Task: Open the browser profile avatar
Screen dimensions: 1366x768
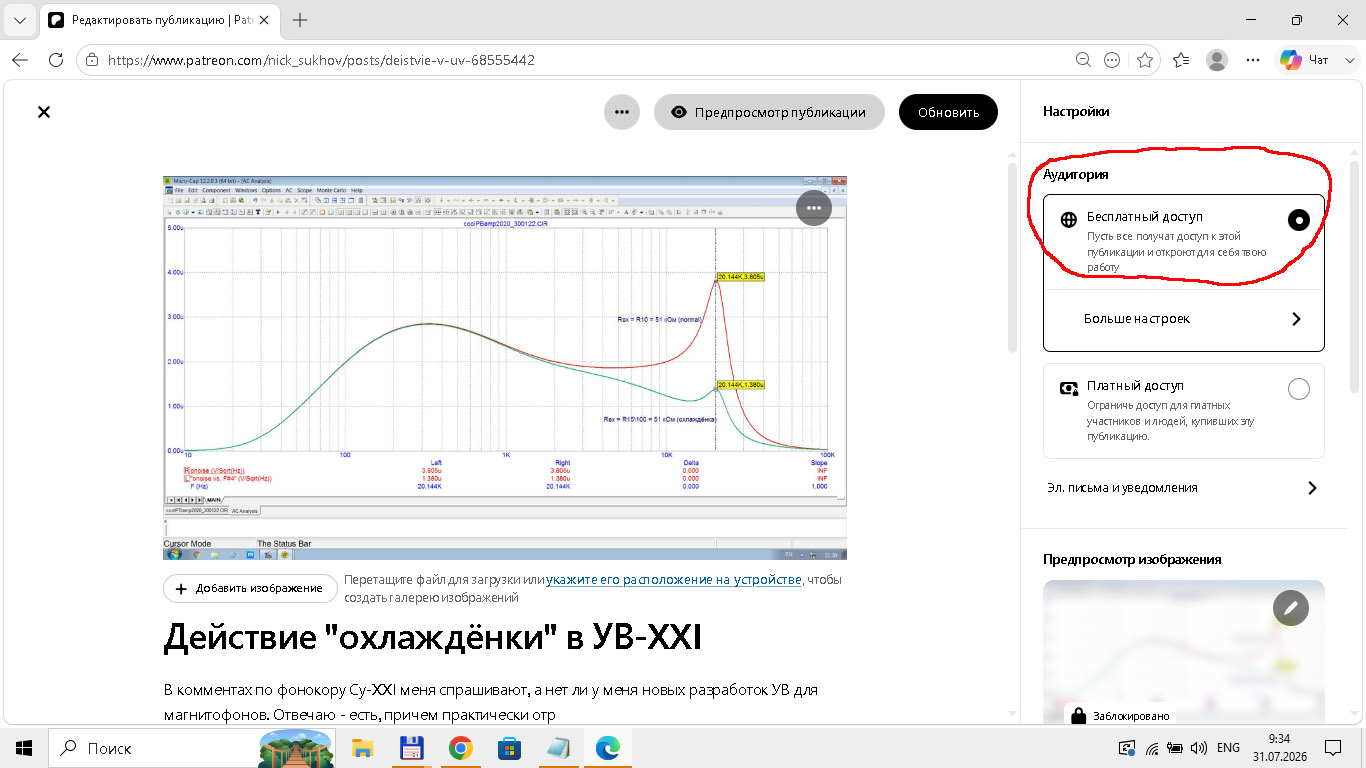Action: pyautogui.click(x=1217, y=60)
